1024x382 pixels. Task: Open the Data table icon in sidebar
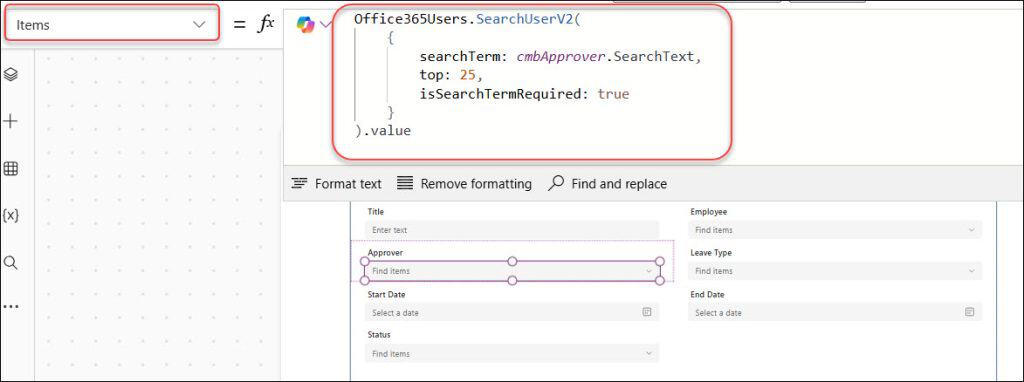point(10,168)
